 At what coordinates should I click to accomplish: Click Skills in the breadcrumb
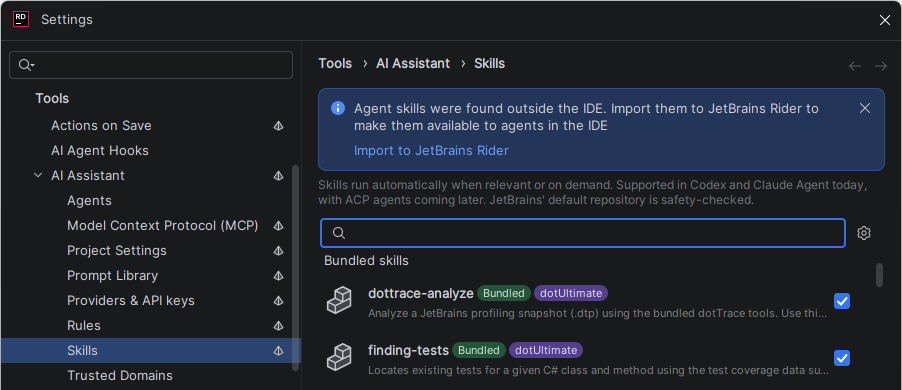(490, 63)
